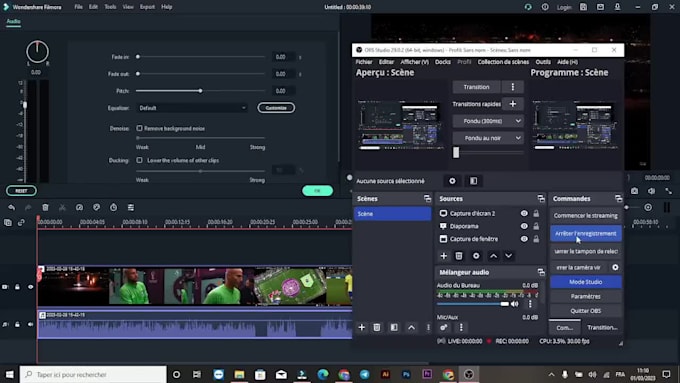Click the Pitch slider handle
Screen dimensions: 680x383
point(200,91)
